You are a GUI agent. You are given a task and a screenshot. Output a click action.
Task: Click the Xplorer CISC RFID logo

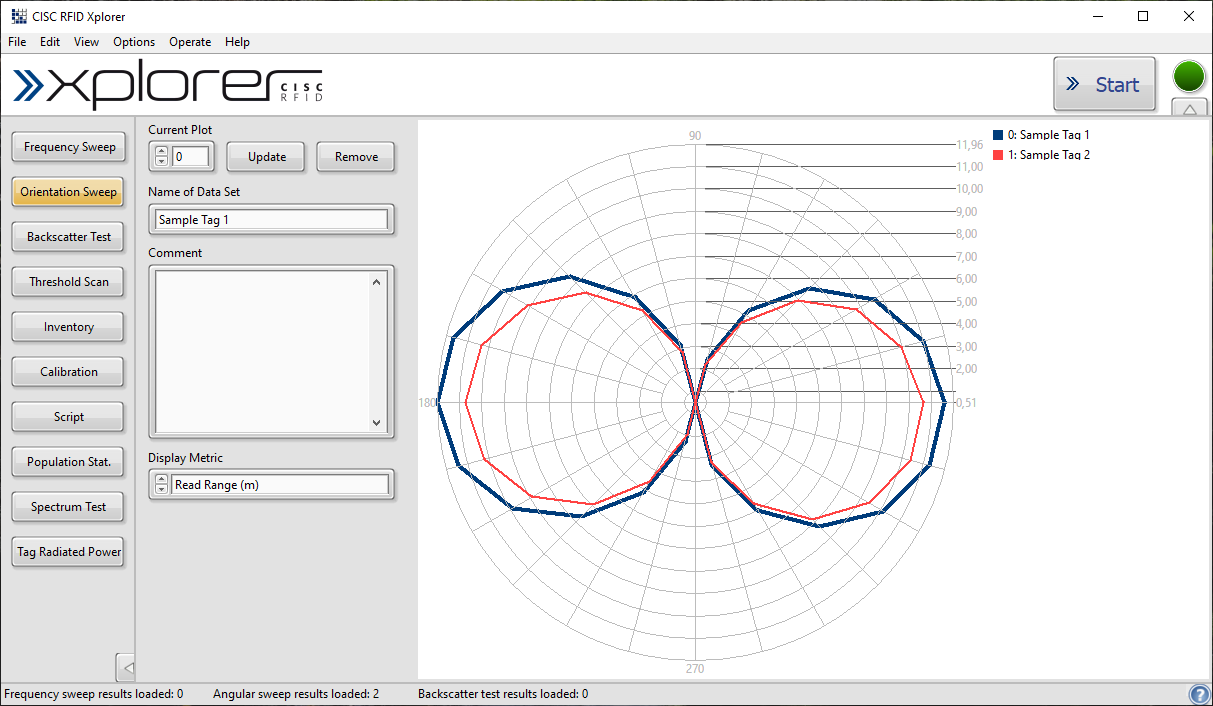click(167, 87)
